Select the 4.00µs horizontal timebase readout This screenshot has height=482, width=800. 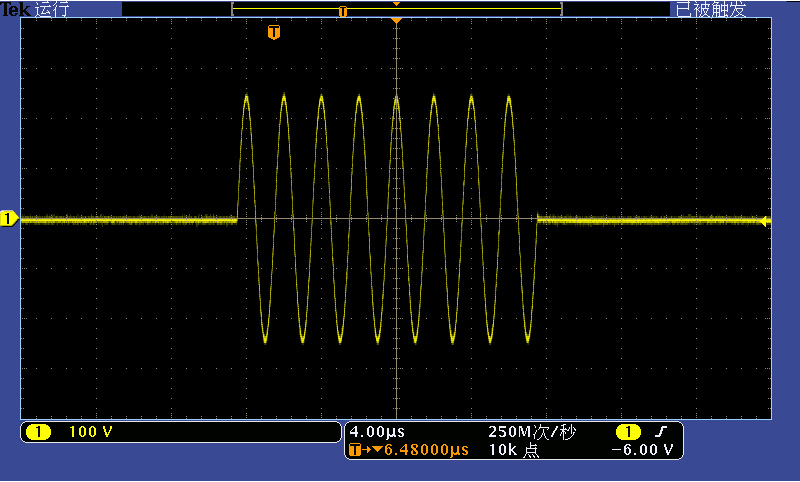377,432
